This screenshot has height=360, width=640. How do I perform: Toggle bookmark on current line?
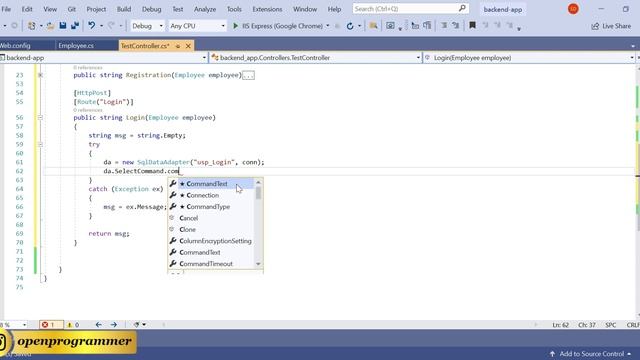coord(472,26)
